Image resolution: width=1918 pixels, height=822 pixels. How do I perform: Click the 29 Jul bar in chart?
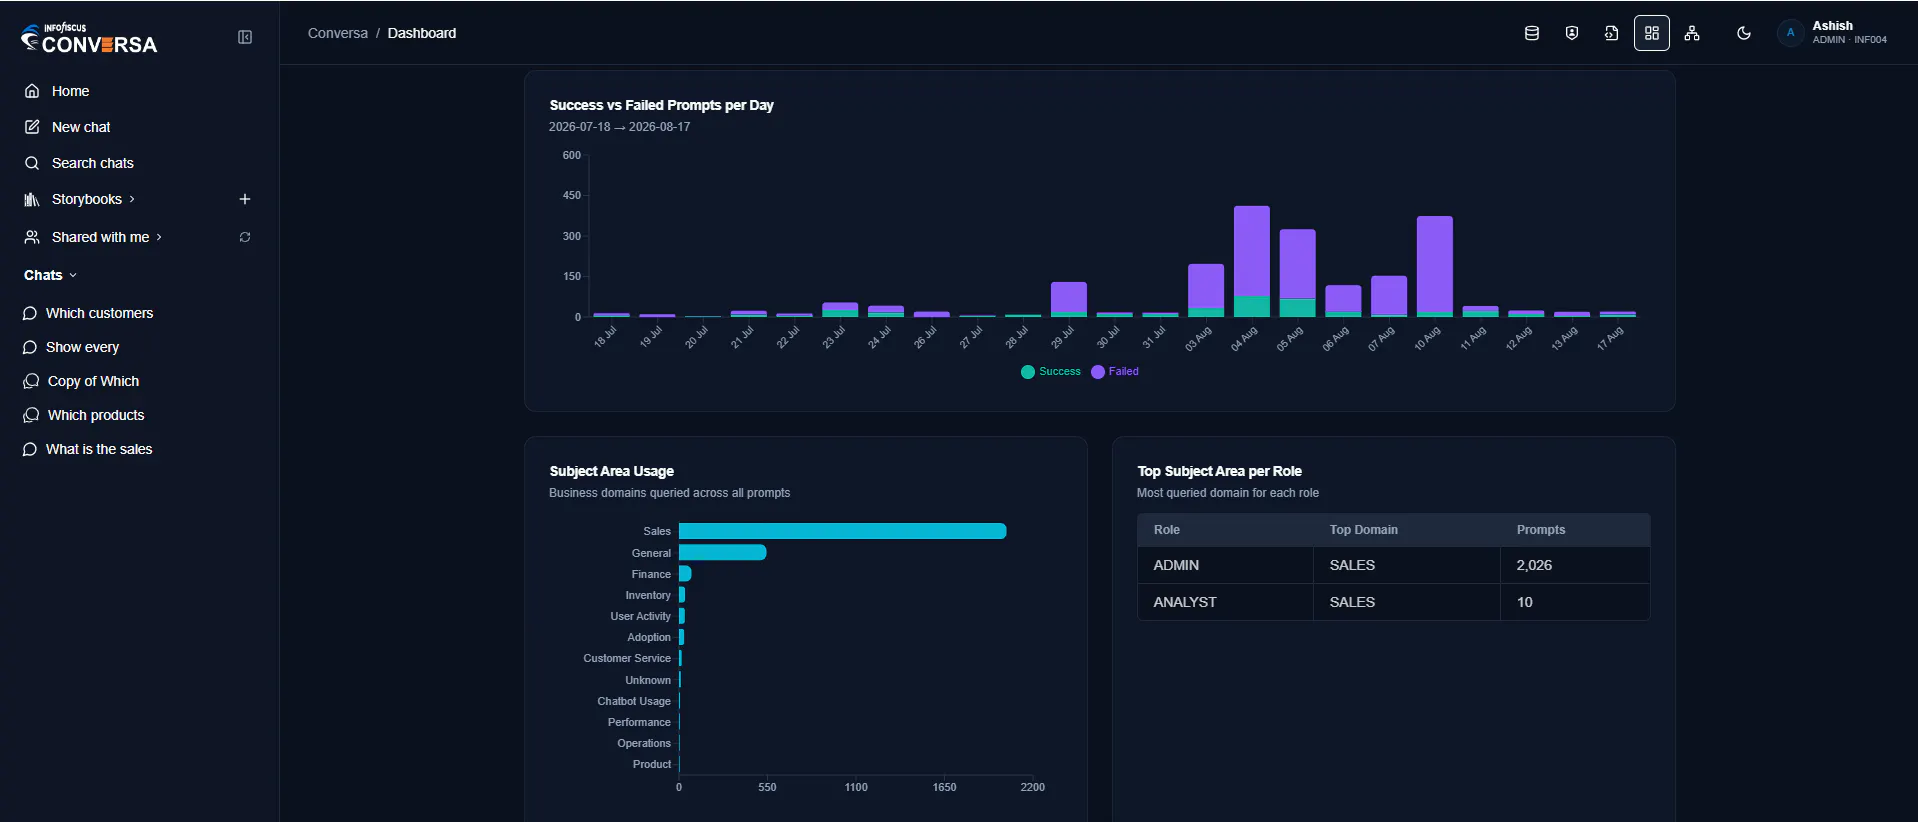click(1069, 299)
